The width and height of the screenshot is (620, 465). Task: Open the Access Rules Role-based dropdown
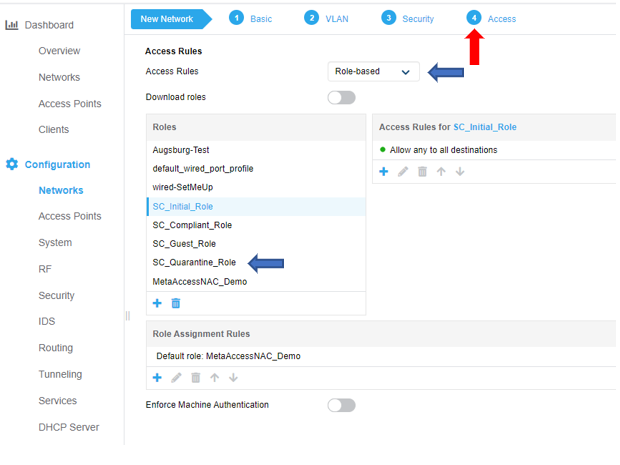[373, 72]
